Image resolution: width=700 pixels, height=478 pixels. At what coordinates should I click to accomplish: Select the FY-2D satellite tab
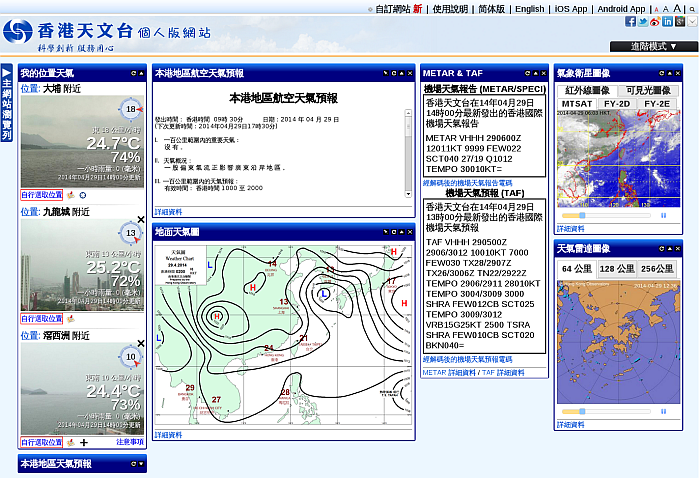tap(617, 104)
